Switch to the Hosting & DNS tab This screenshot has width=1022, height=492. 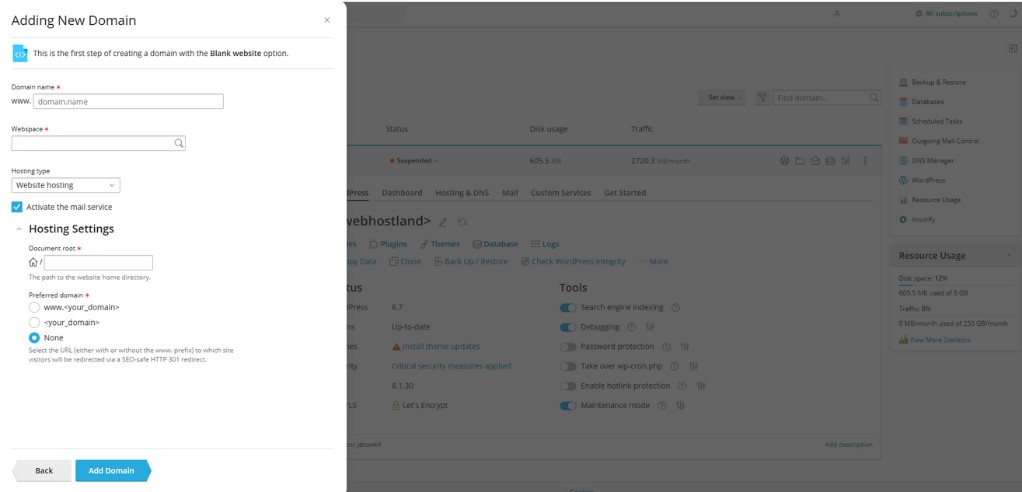[462, 193]
